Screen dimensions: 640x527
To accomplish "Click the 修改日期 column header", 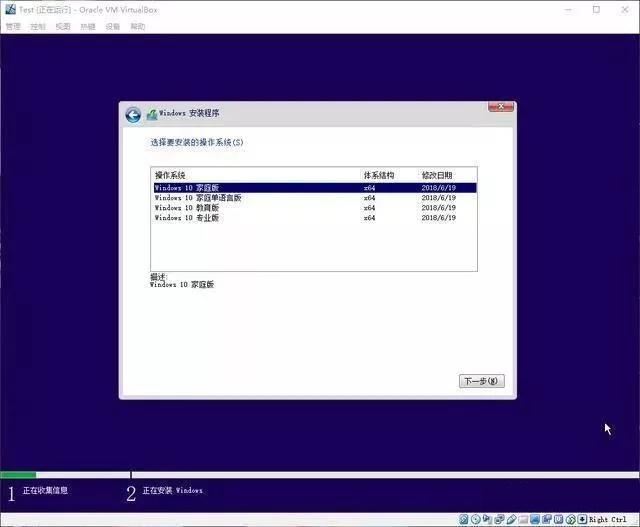I will coord(437,176).
